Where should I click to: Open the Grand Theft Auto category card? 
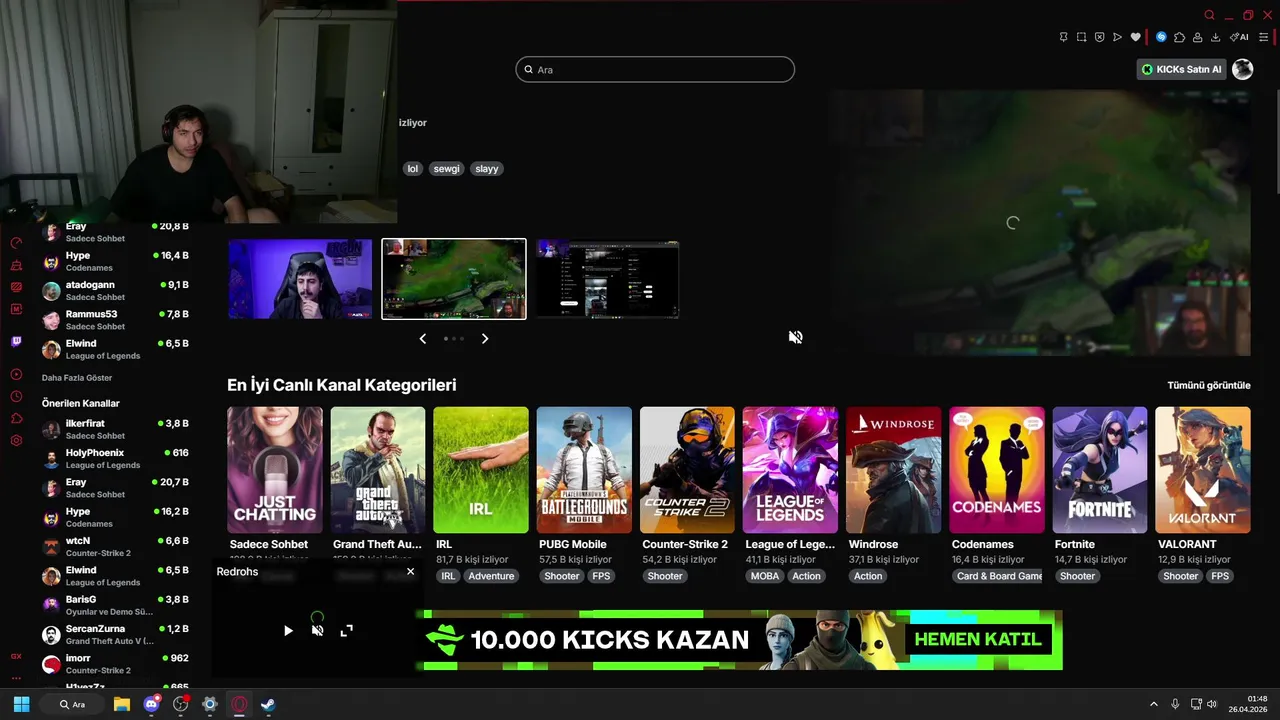click(378, 470)
